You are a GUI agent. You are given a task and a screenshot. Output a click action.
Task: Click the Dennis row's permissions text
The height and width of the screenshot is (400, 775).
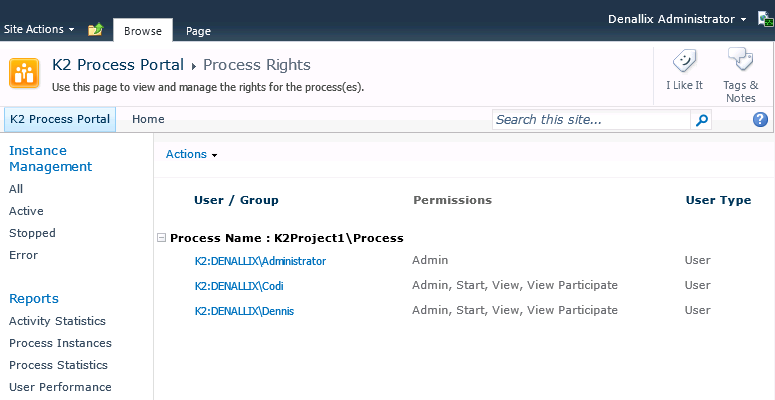(x=515, y=311)
